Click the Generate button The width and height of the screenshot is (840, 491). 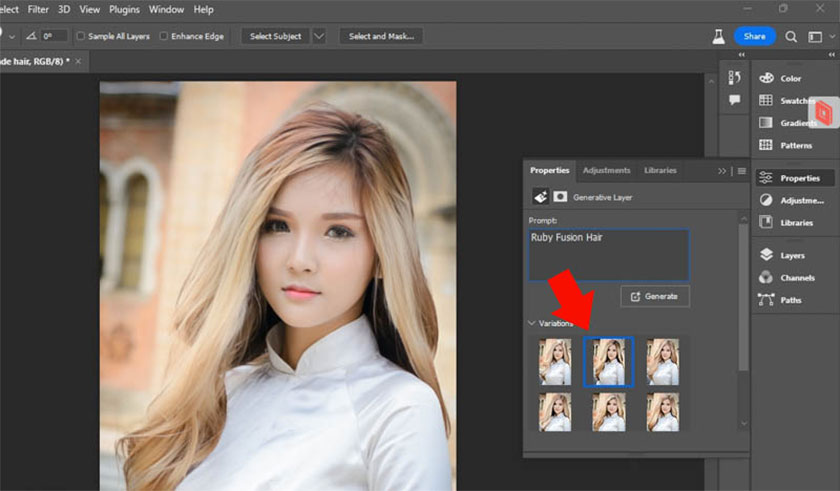(x=654, y=296)
